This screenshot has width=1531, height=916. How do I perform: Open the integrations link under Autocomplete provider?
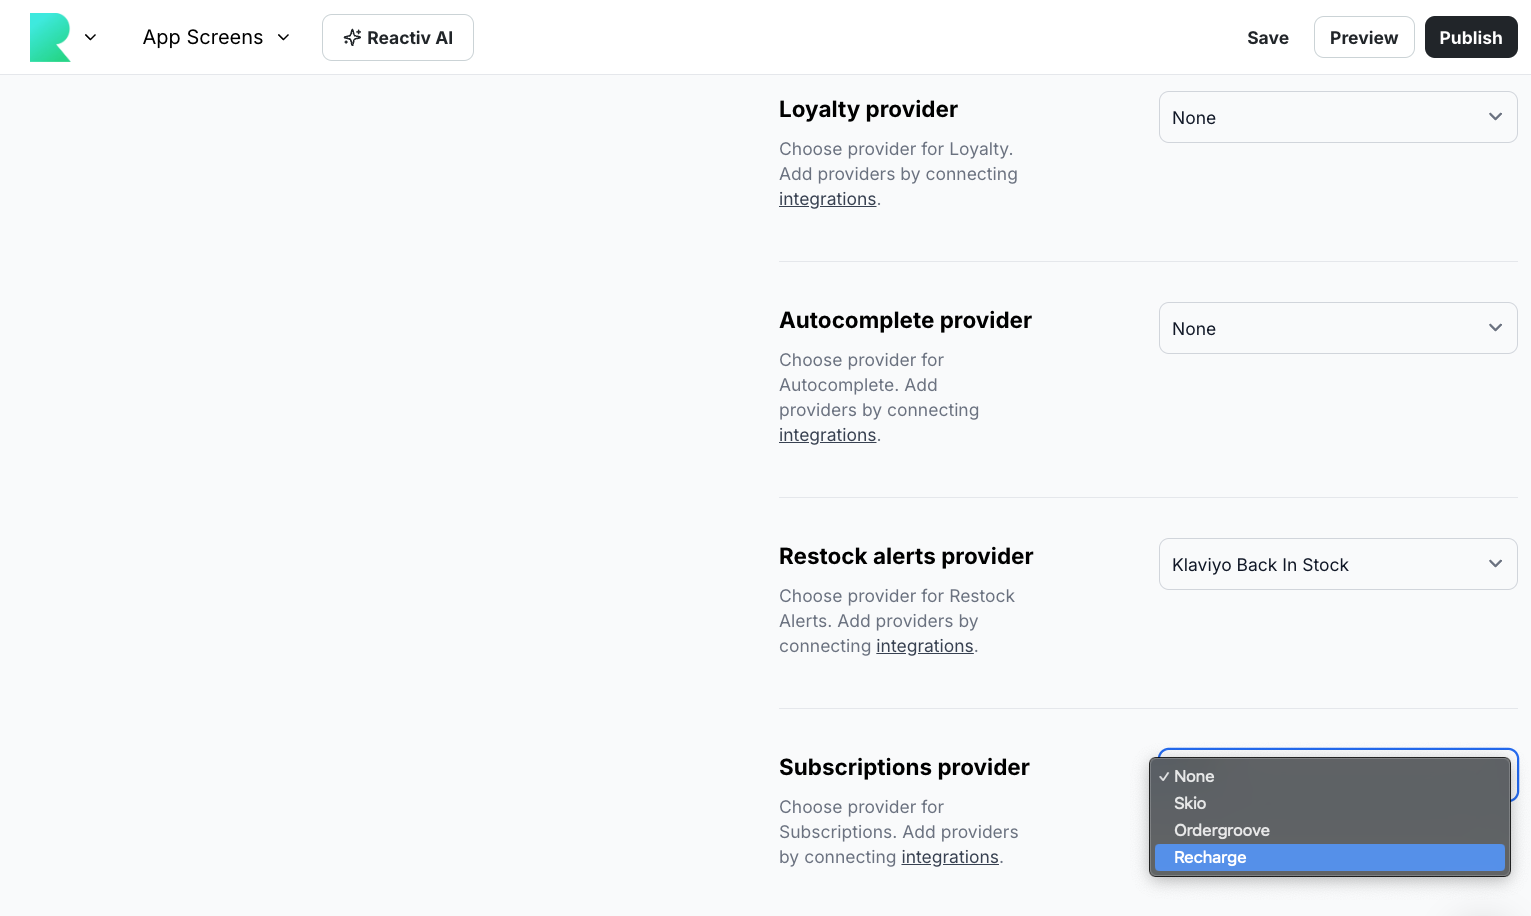pos(827,435)
